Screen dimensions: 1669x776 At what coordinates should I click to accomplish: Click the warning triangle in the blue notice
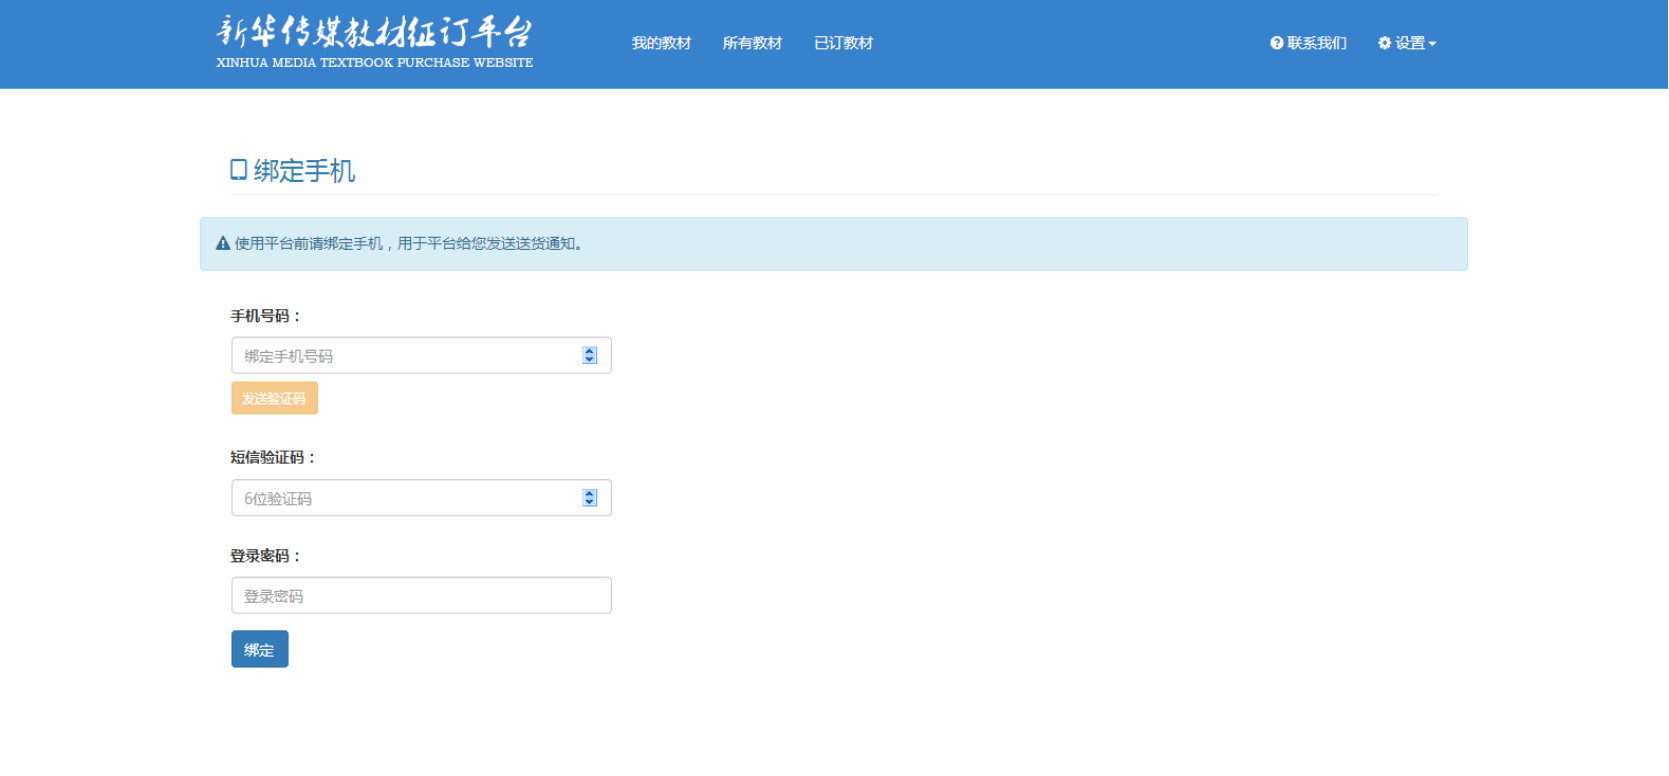(223, 244)
